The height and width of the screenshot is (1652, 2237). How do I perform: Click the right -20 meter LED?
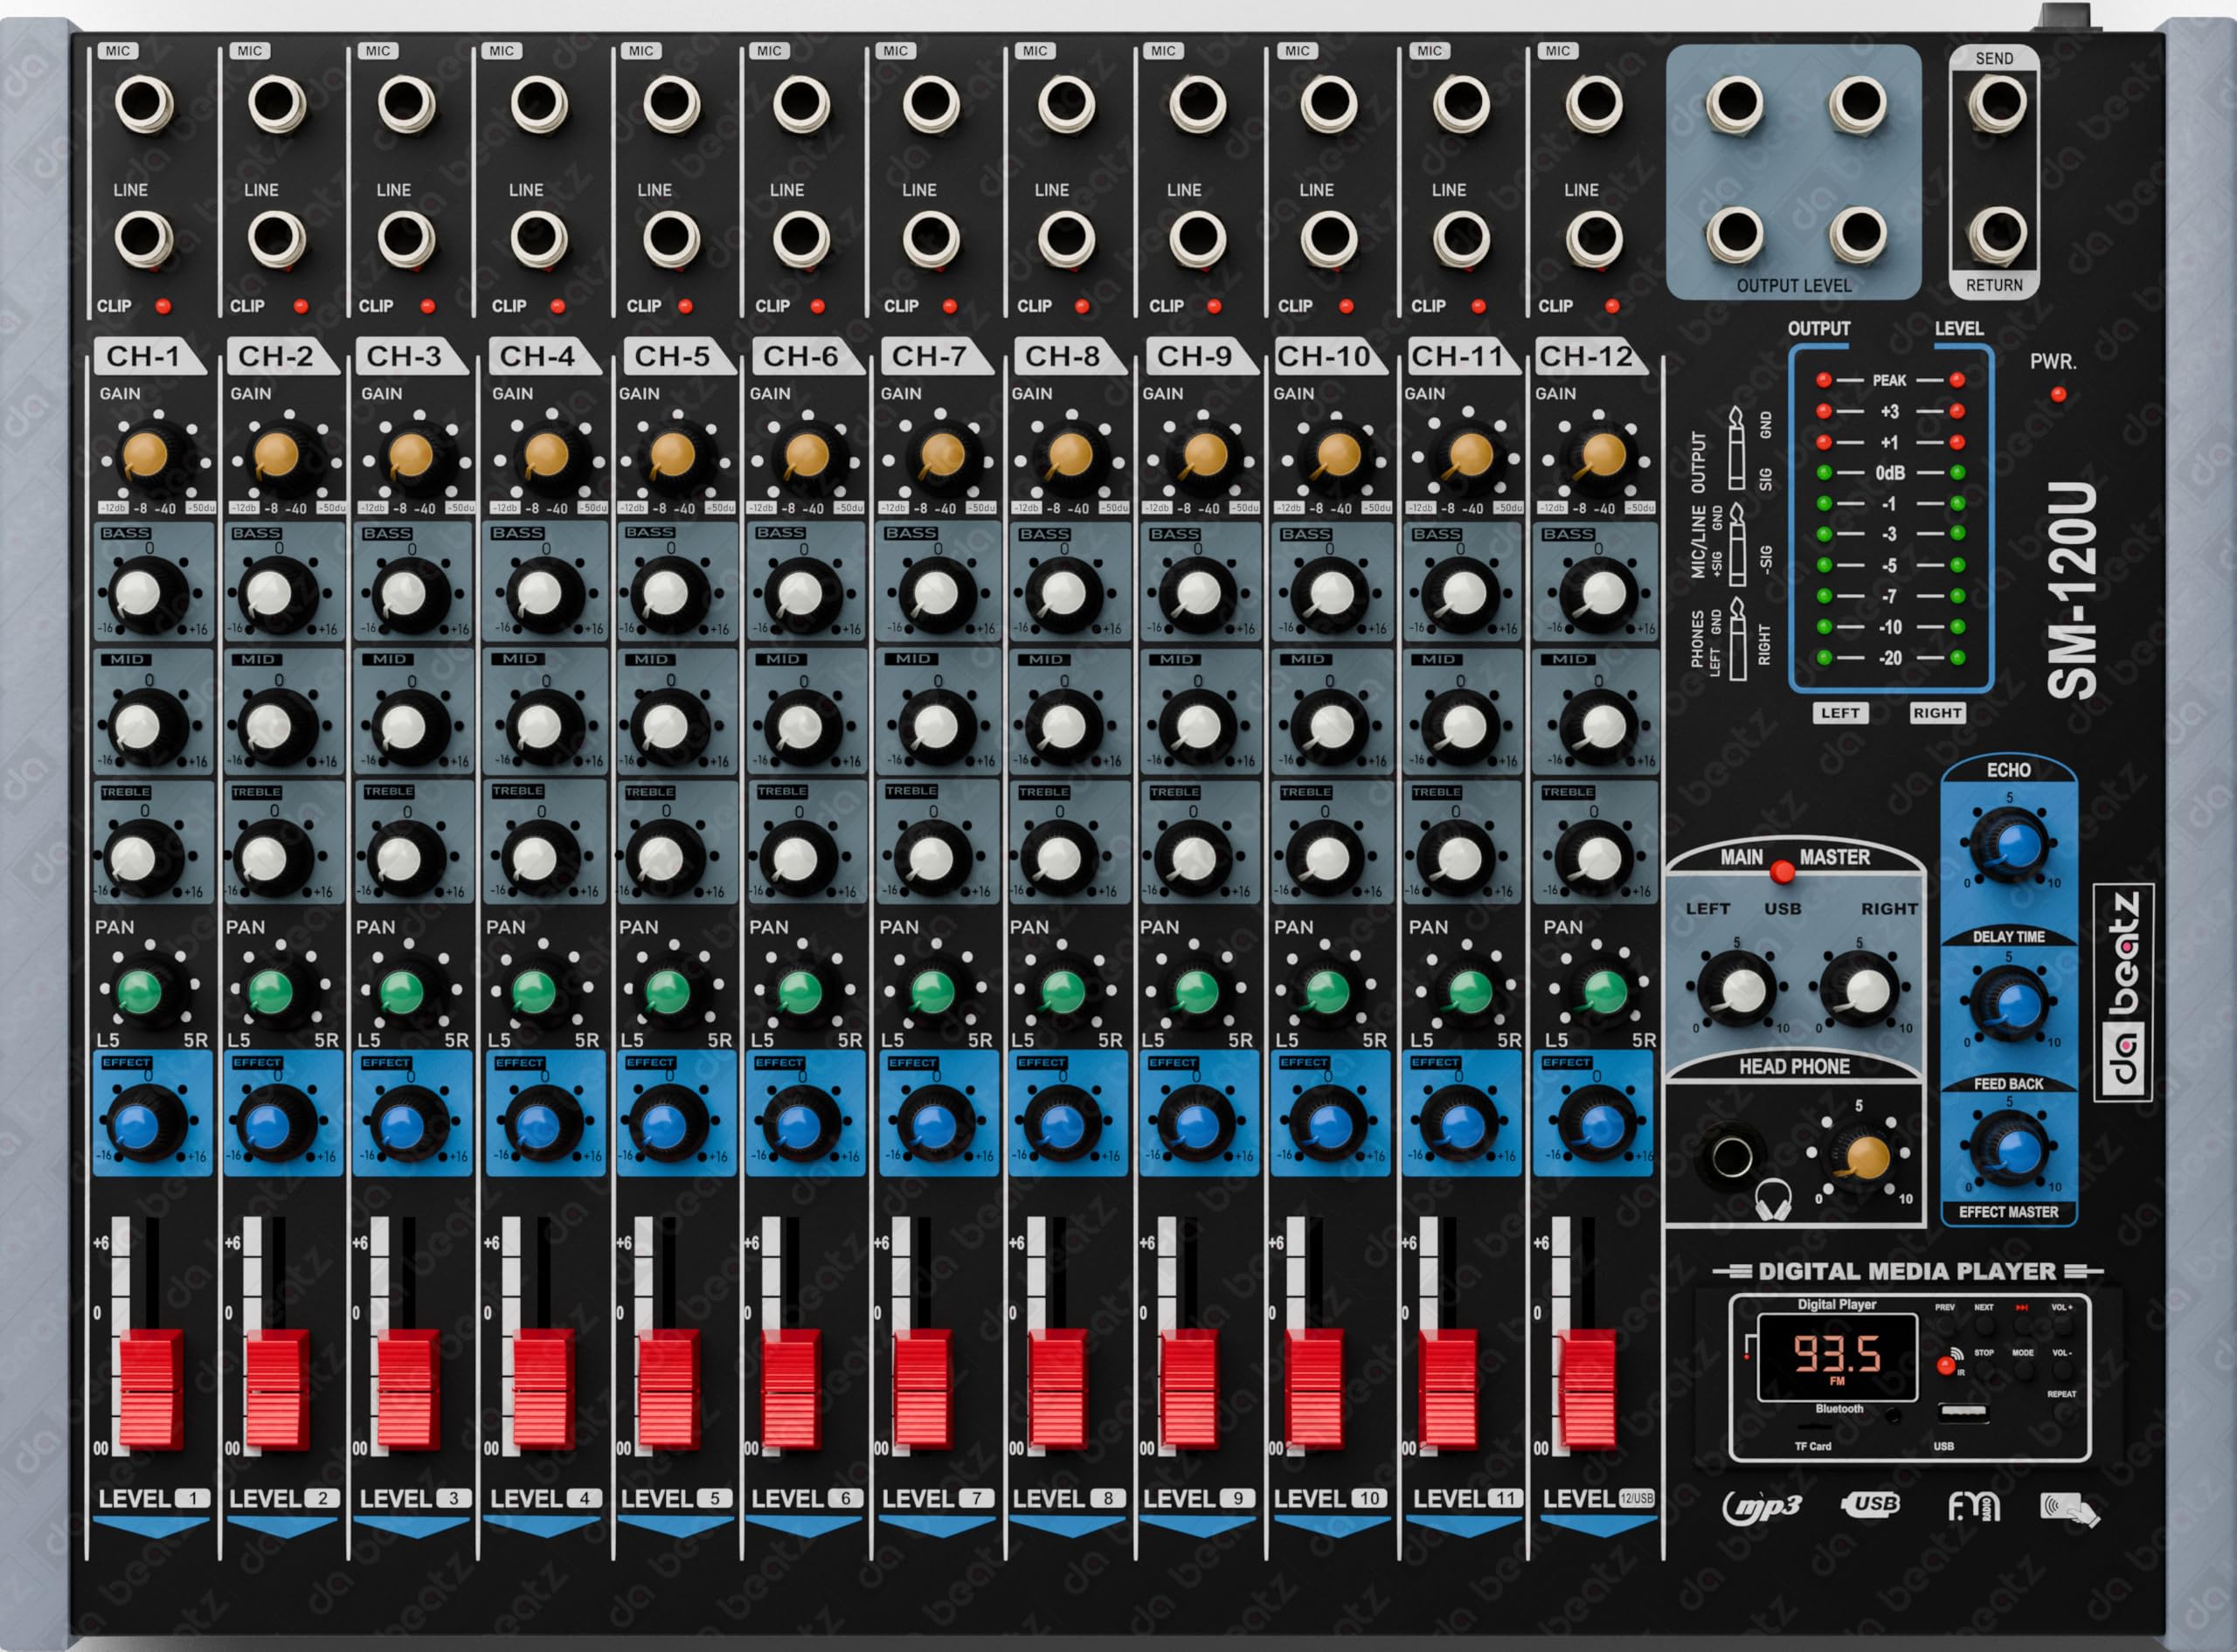point(1957,658)
